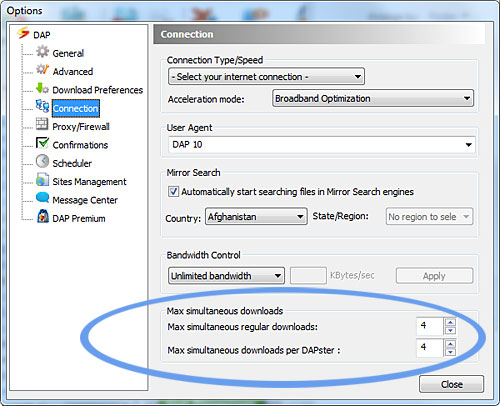Open the Unlimited bandwidth dropdown
Viewport: 500px width, 406px height.
click(226, 276)
